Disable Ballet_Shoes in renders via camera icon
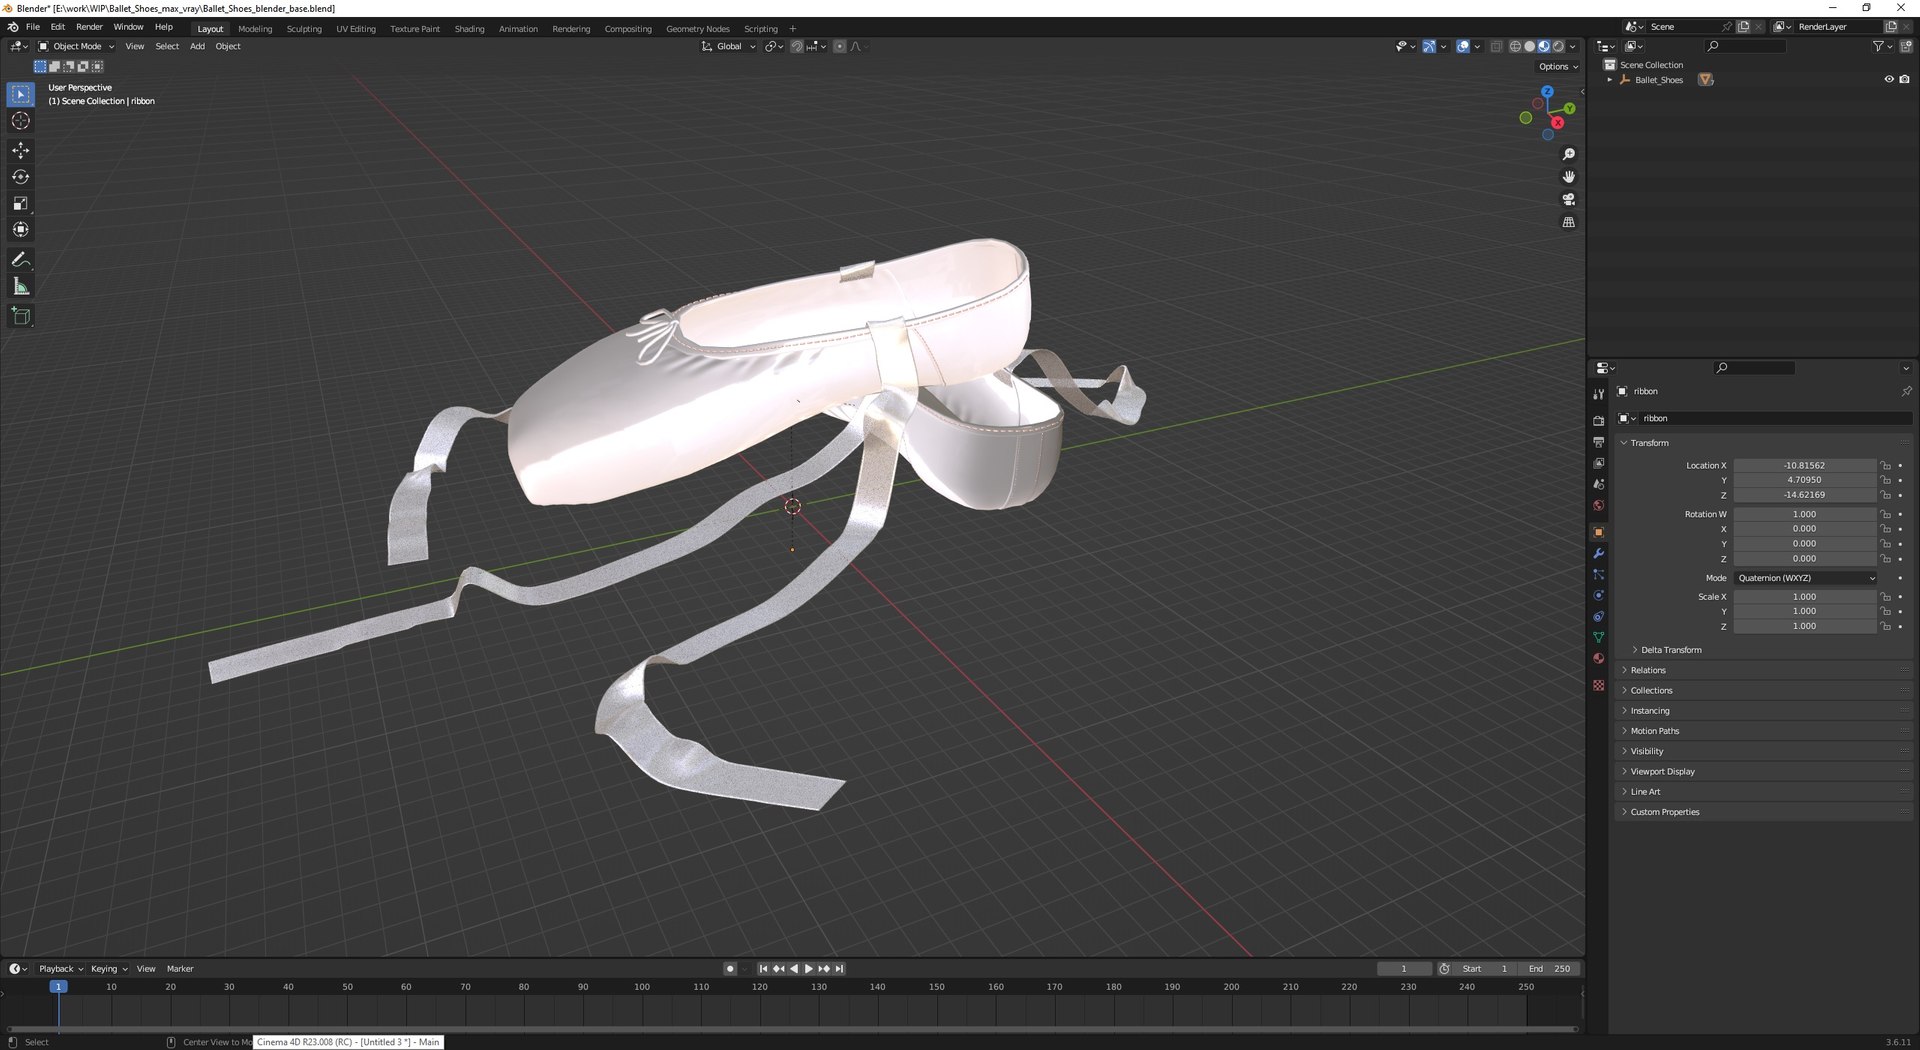This screenshot has height=1050, width=1920. (x=1904, y=80)
